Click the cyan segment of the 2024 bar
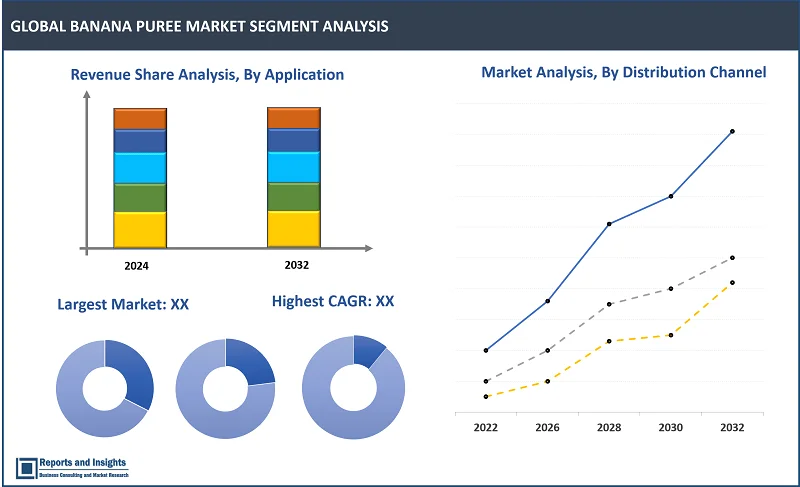 pos(140,168)
